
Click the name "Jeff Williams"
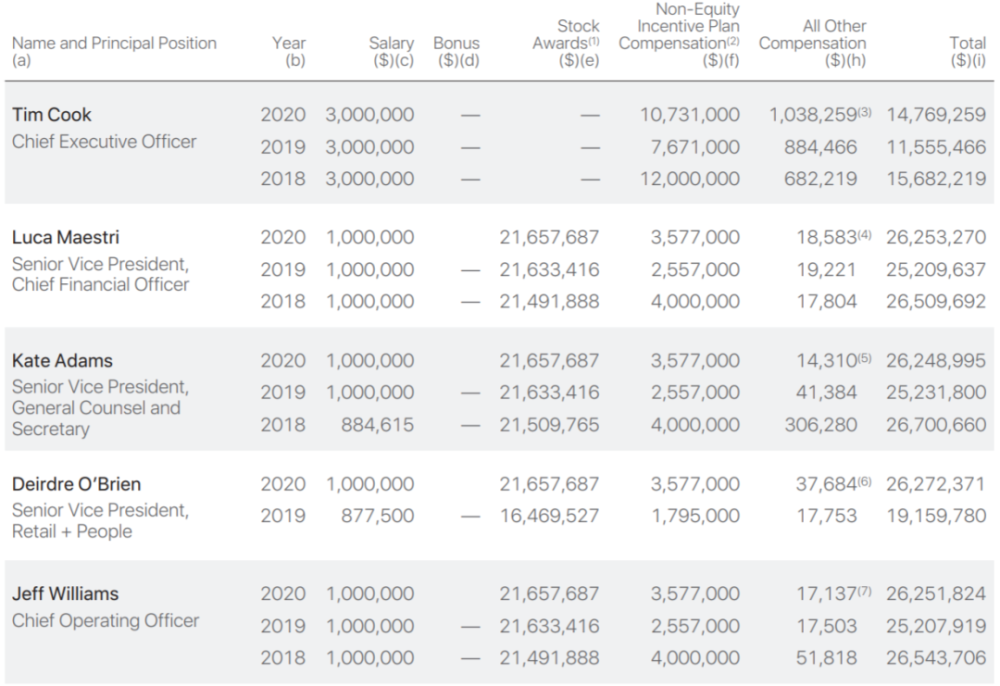pos(65,594)
